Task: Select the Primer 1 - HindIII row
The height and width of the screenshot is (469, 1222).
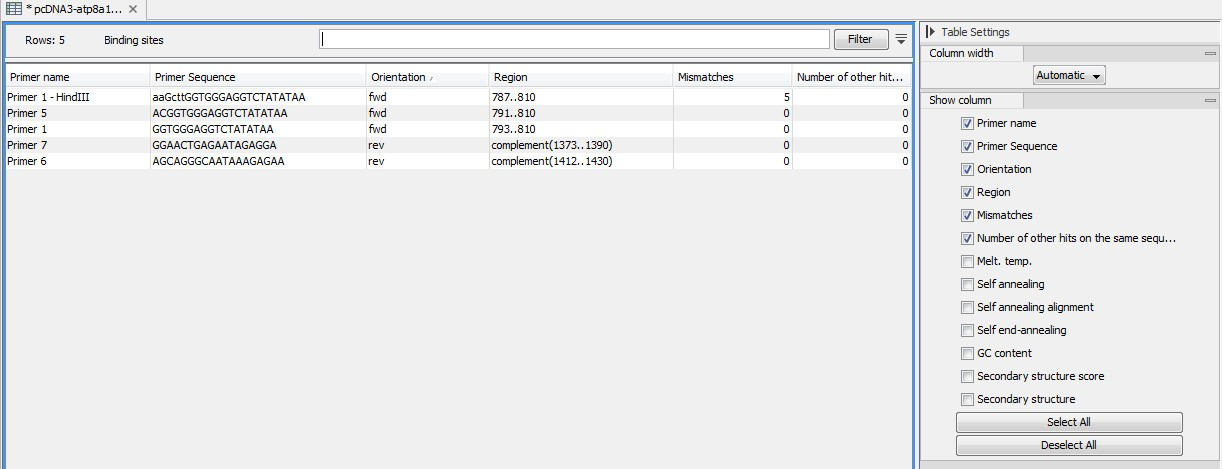Action: tap(76, 97)
